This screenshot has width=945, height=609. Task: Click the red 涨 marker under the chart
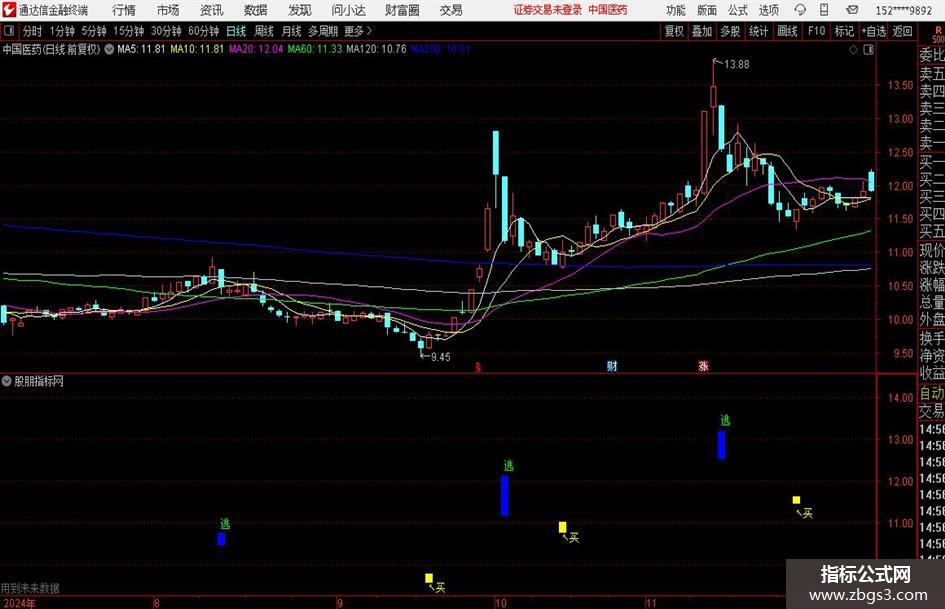(703, 365)
